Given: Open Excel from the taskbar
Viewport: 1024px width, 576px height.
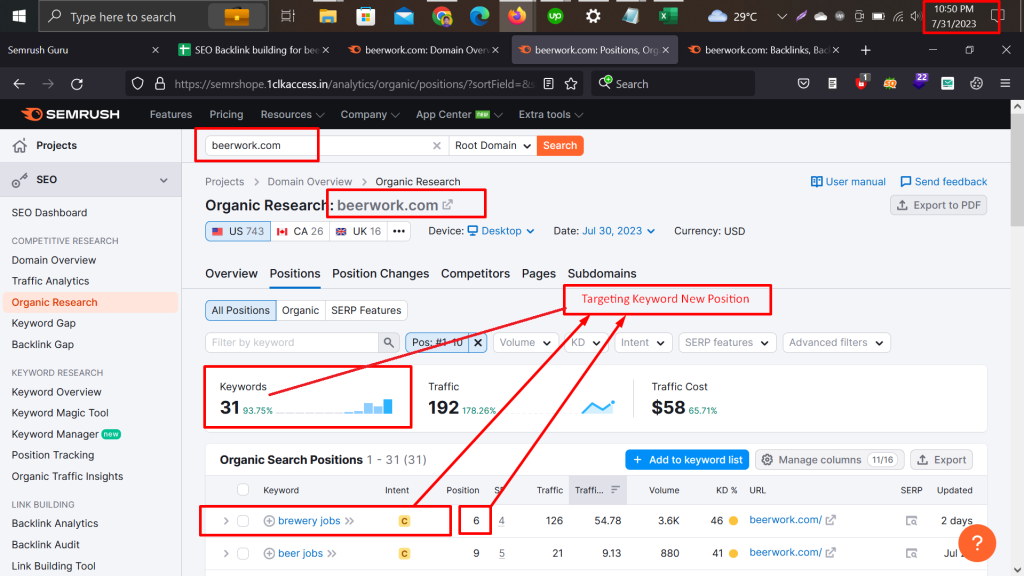Looking at the screenshot, I should point(668,16).
